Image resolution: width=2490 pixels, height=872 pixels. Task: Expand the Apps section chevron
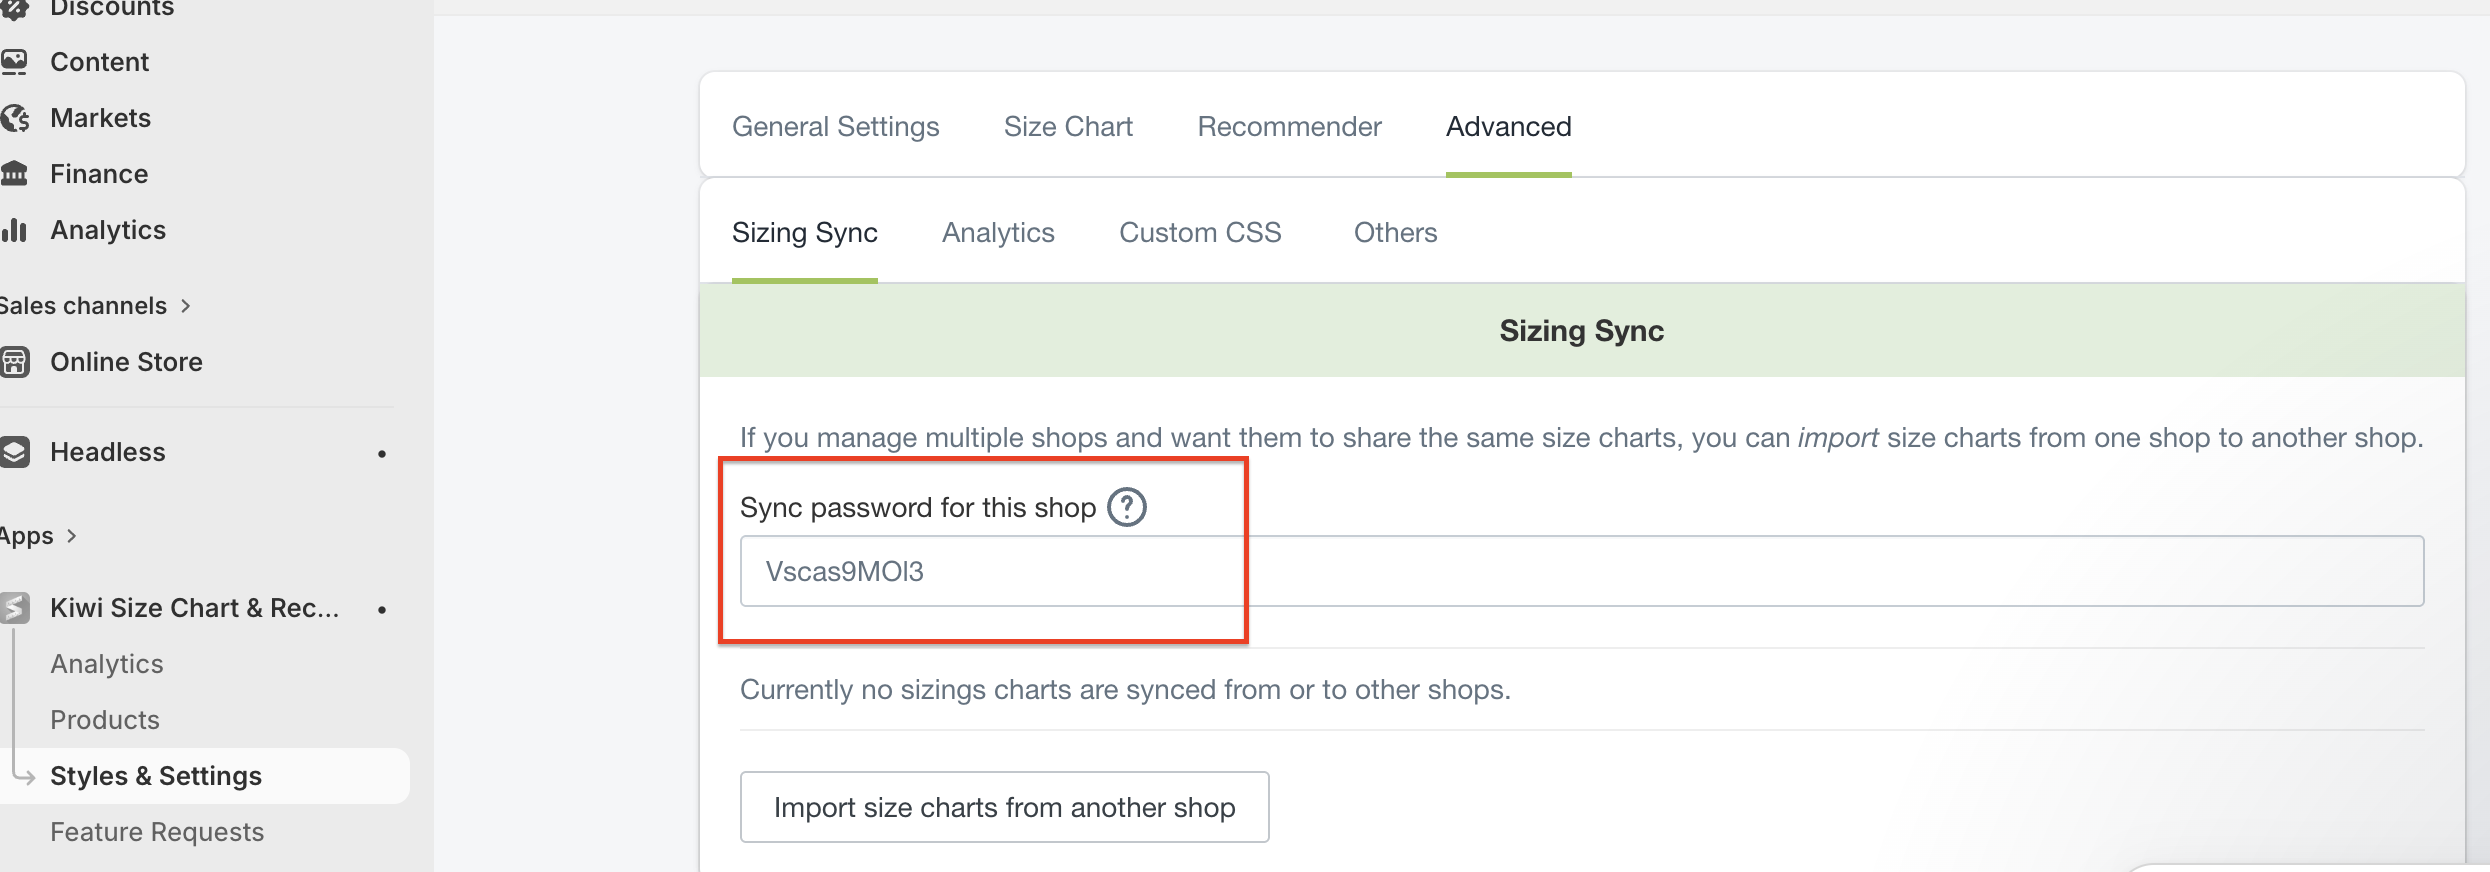pyautogui.click(x=71, y=536)
